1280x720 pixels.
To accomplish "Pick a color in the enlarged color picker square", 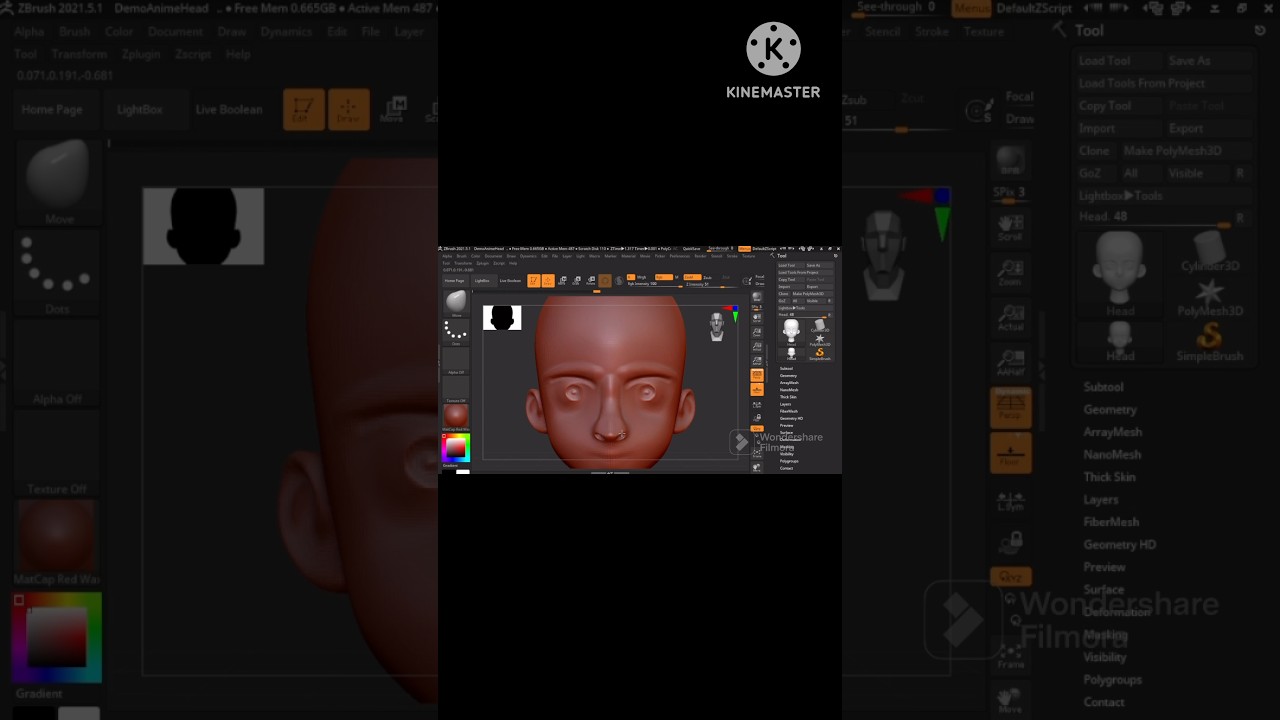I will pos(56,637).
